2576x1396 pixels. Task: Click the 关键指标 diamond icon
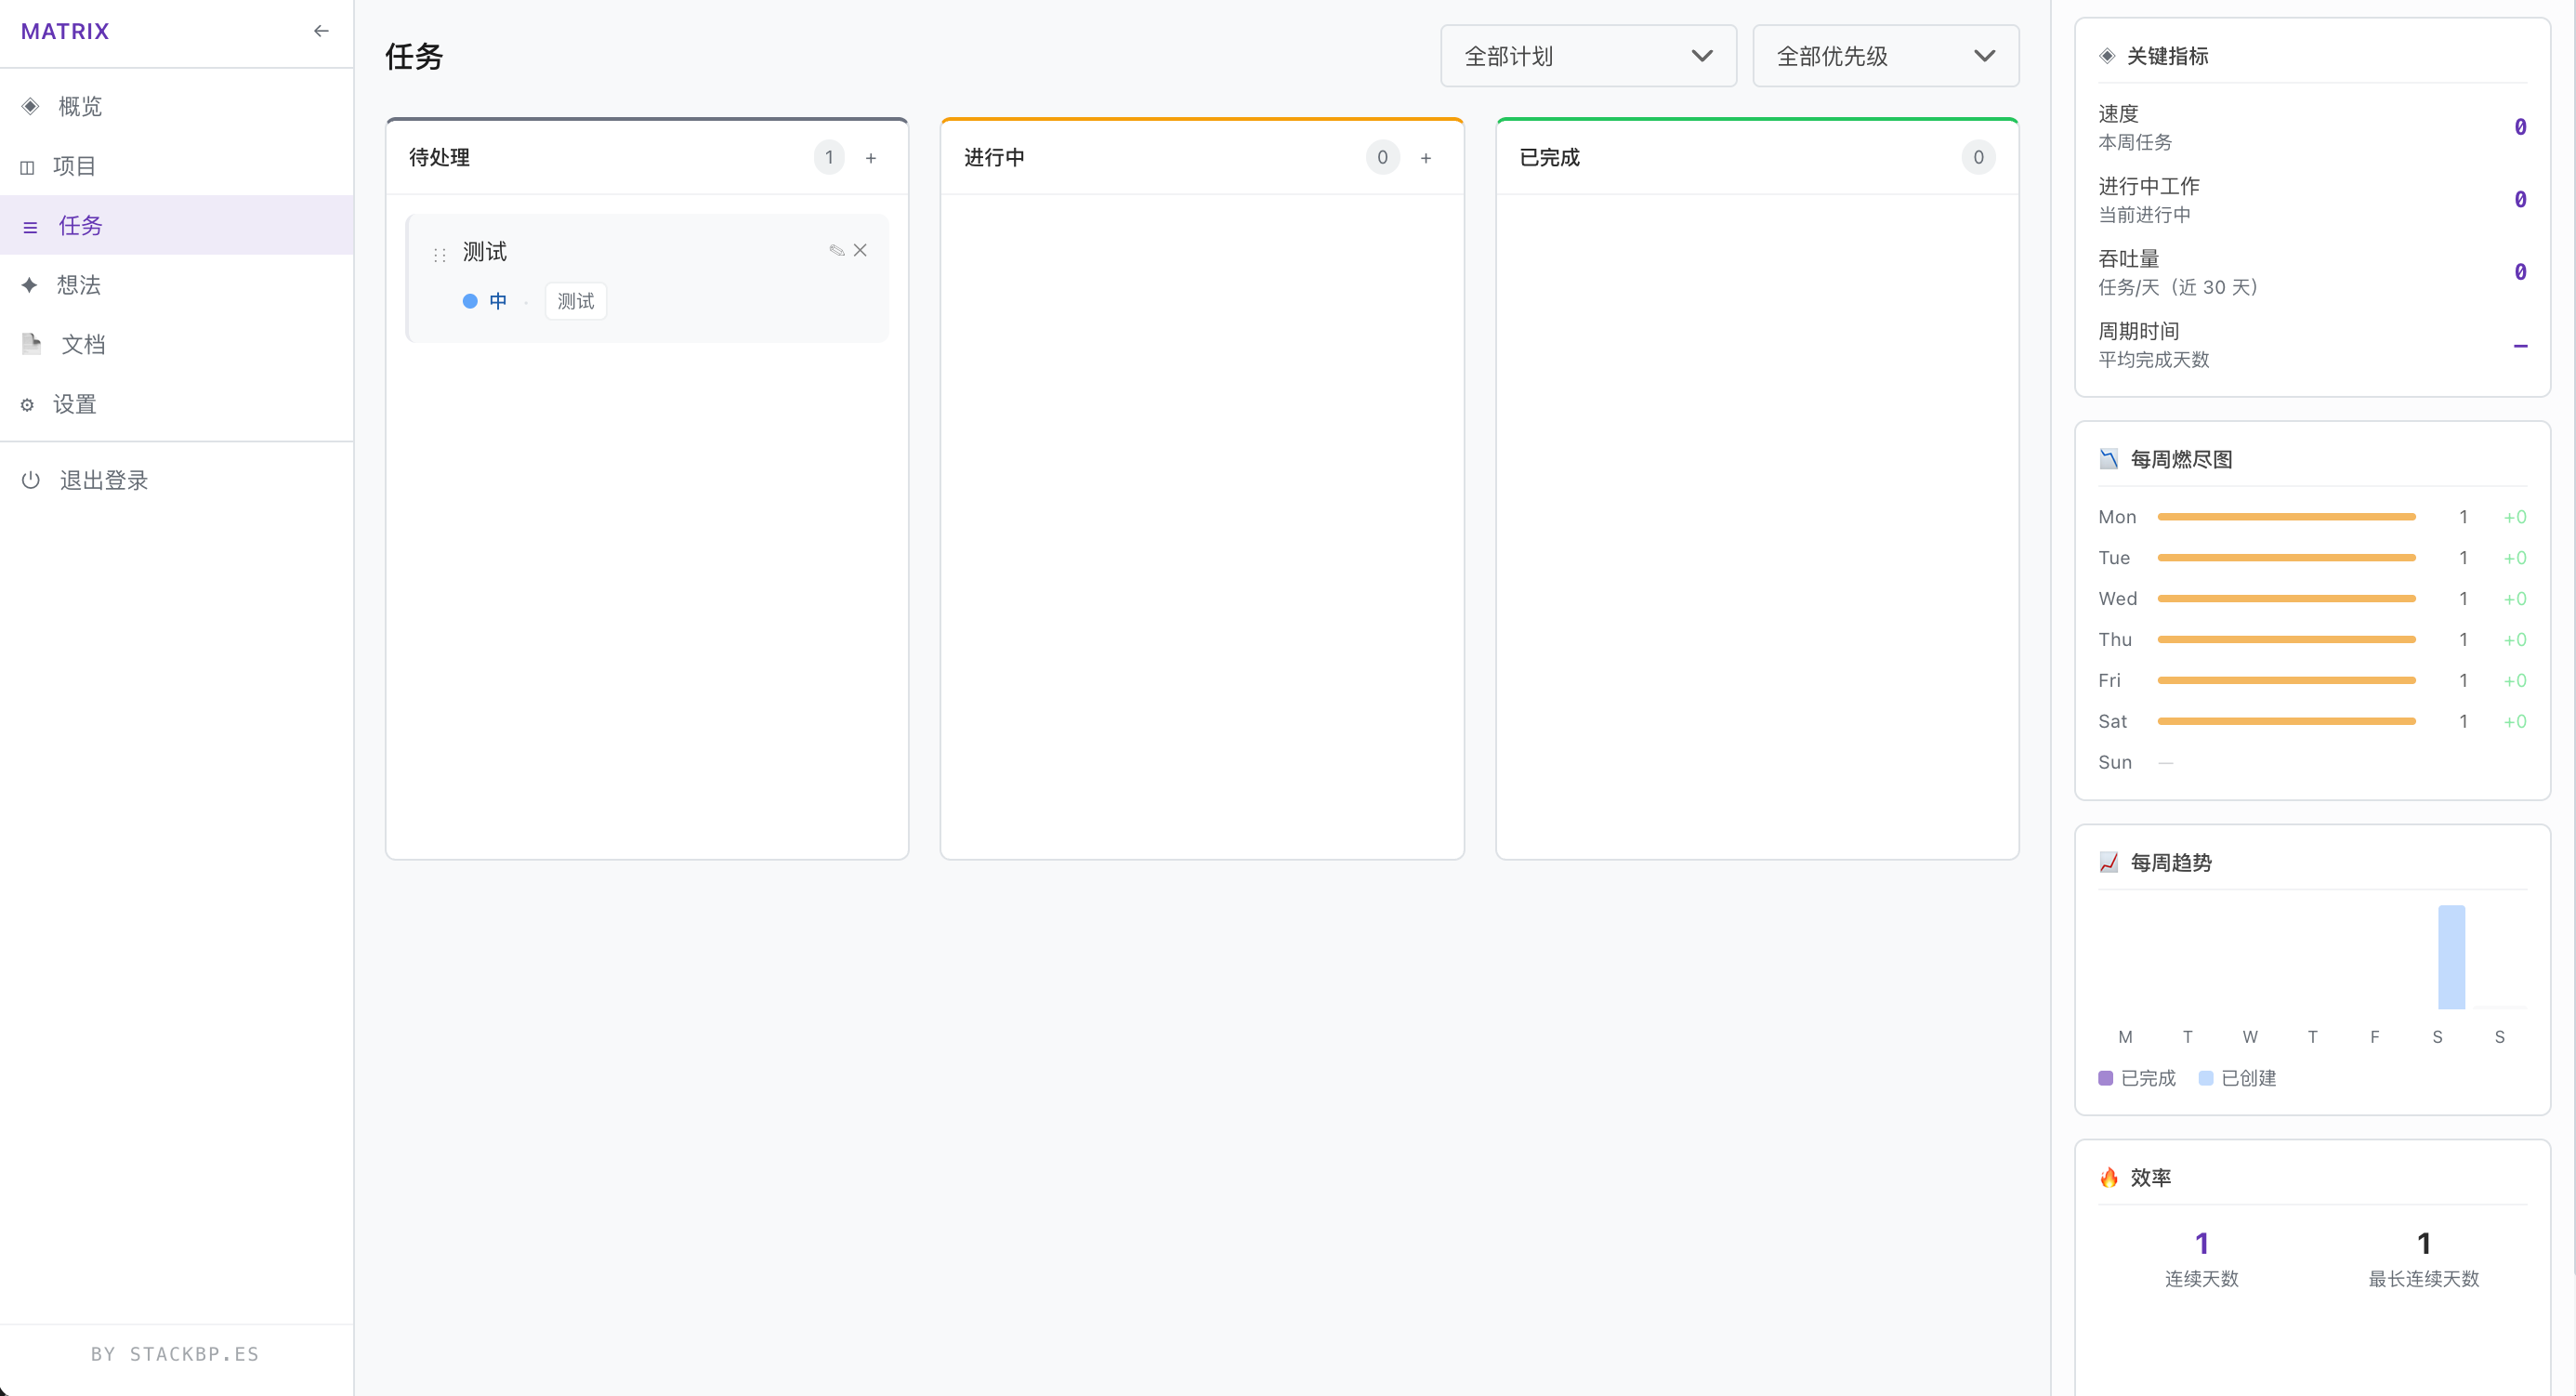[x=2107, y=56]
